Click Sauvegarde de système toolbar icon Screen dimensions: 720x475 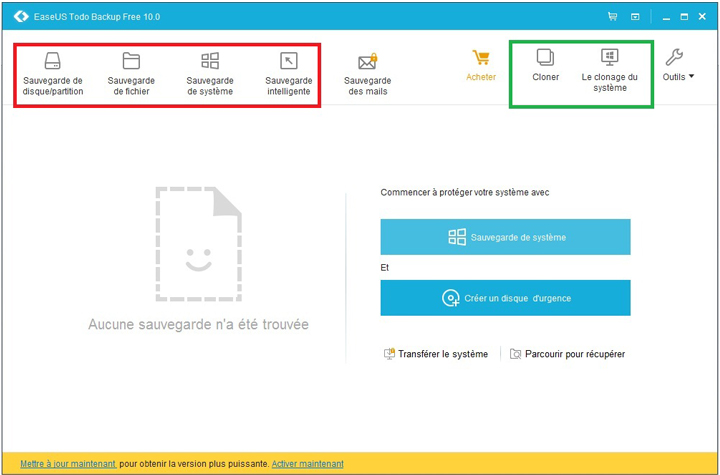point(210,74)
